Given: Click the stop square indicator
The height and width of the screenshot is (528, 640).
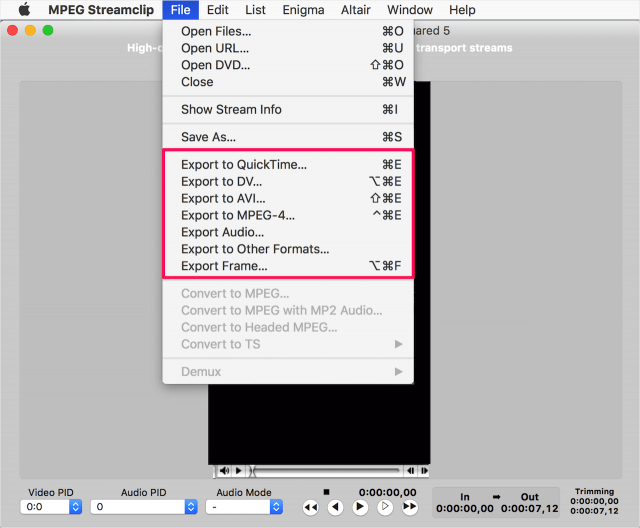Looking at the screenshot, I should 326,492.
